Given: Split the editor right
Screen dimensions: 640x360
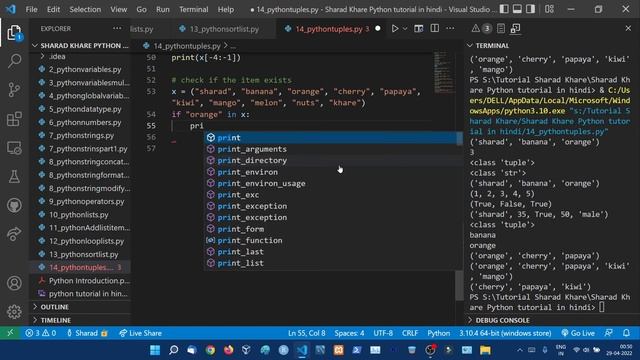Looking at the screenshot, I should [x=435, y=29].
